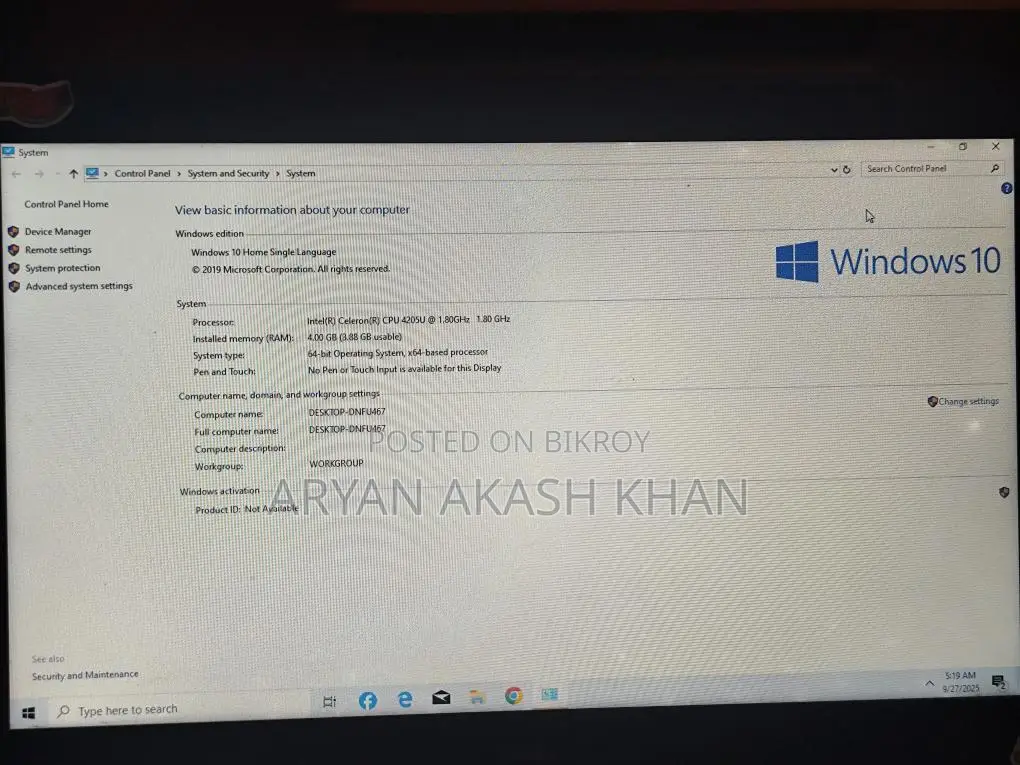The image size is (1020, 765).
Task: Open address bar history dropdown
Action: coord(834,170)
